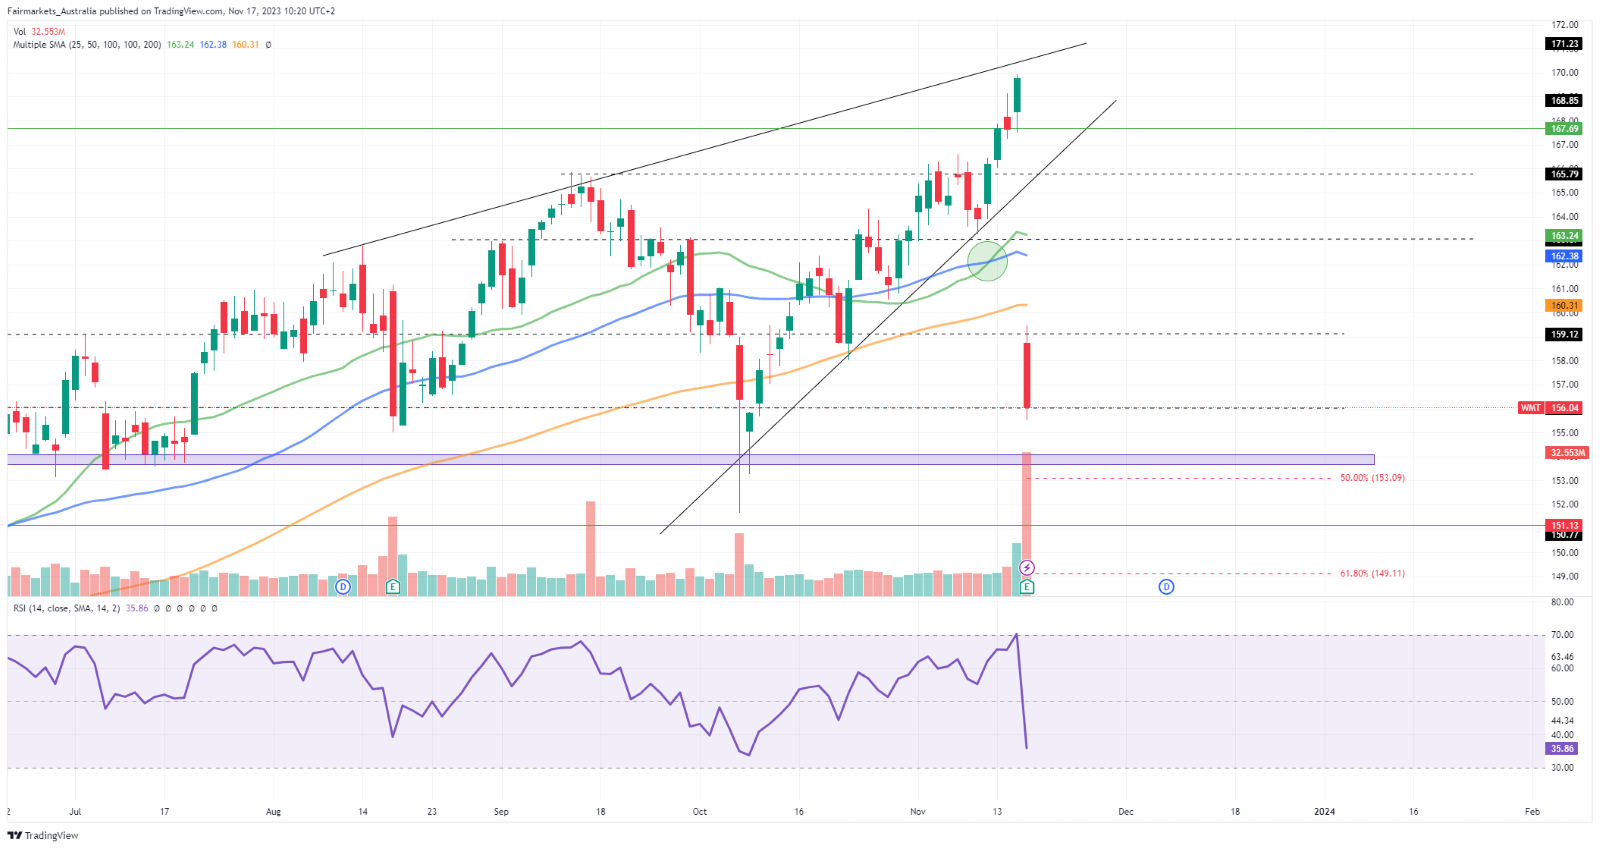Viewport: 1600px width, 849px height.
Task: Click the Vol indicator legend
Action: [20, 32]
